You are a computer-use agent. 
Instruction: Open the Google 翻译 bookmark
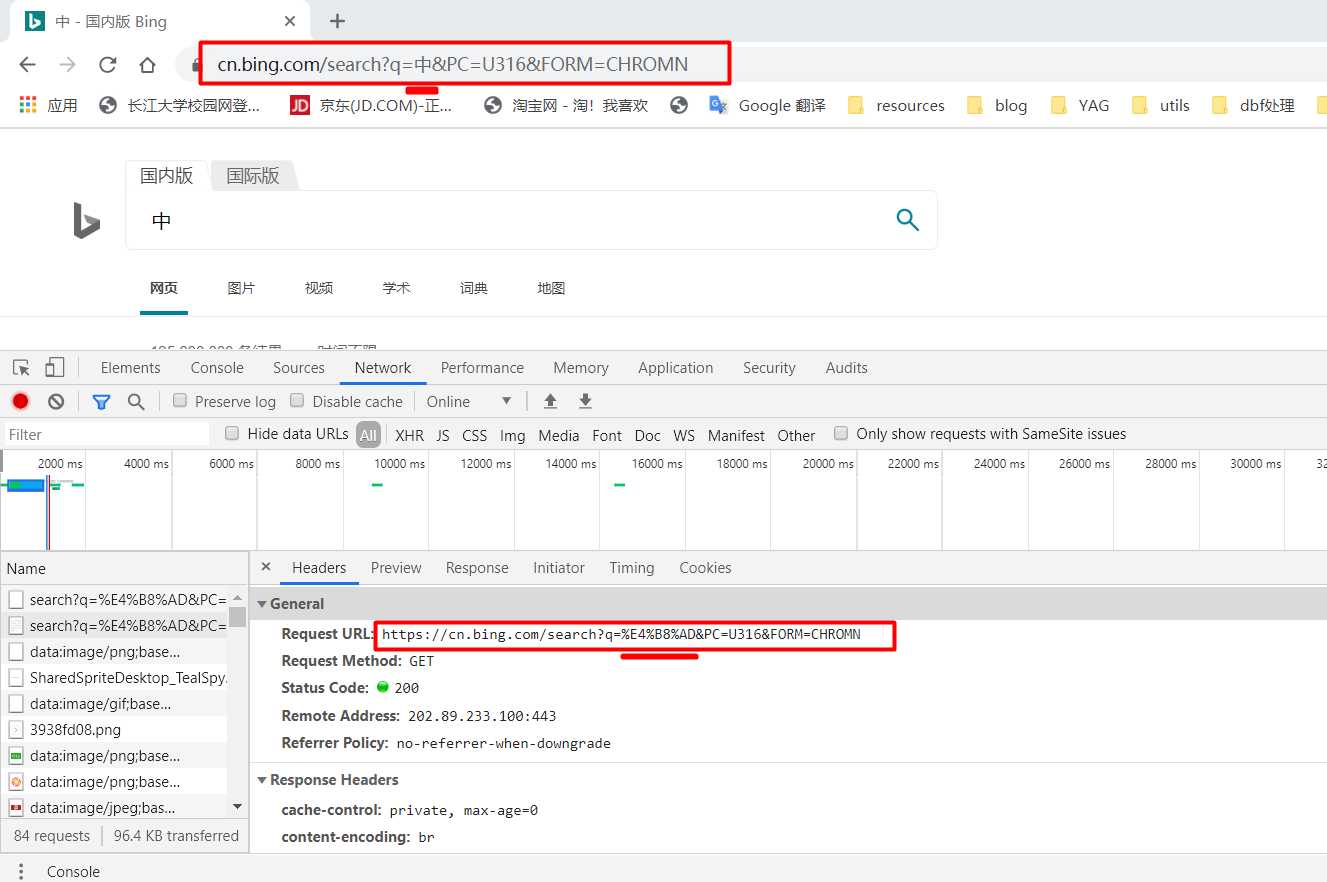(x=767, y=105)
